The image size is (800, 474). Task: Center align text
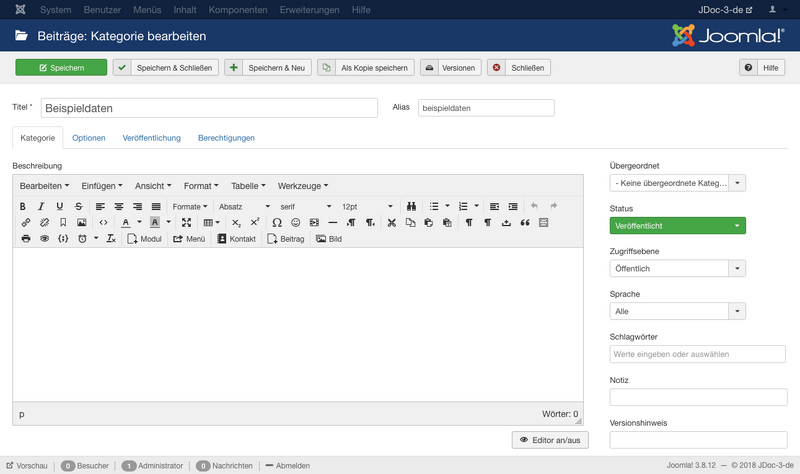point(119,206)
